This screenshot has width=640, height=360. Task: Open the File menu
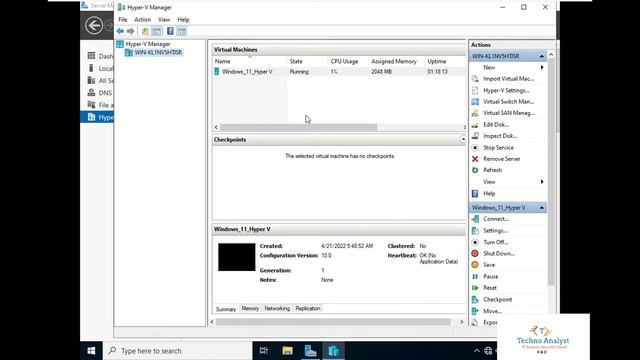[122, 20]
